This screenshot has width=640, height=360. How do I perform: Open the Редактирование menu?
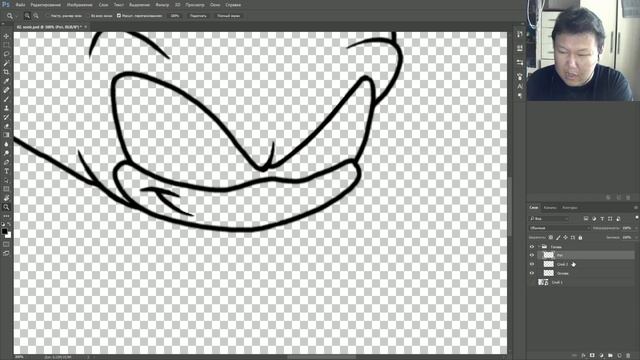(45, 5)
